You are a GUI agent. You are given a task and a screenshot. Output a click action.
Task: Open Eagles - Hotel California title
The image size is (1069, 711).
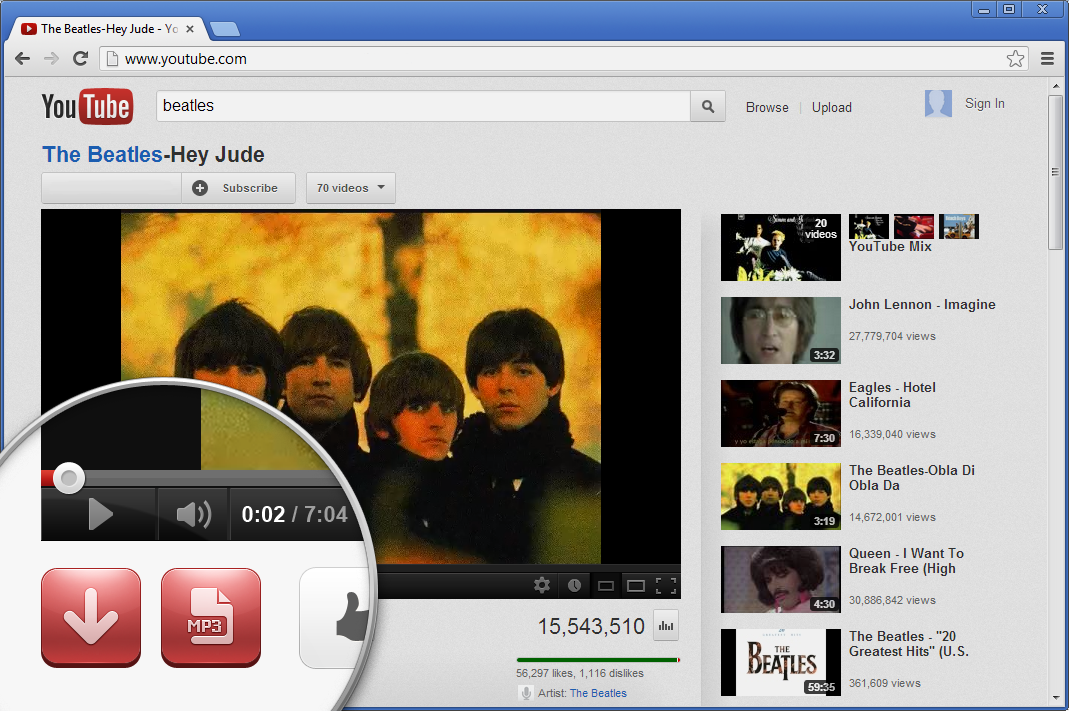892,395
